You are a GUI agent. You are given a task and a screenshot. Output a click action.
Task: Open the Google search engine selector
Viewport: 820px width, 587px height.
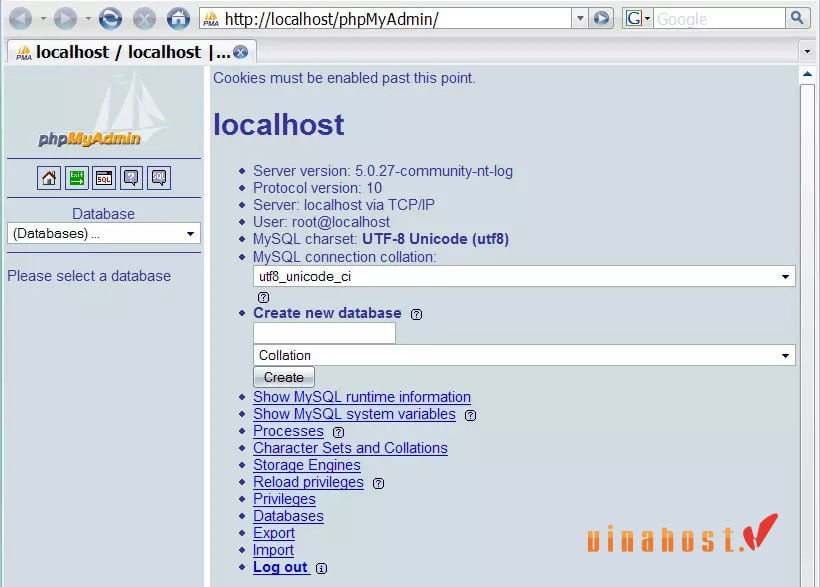pos(637,19)
